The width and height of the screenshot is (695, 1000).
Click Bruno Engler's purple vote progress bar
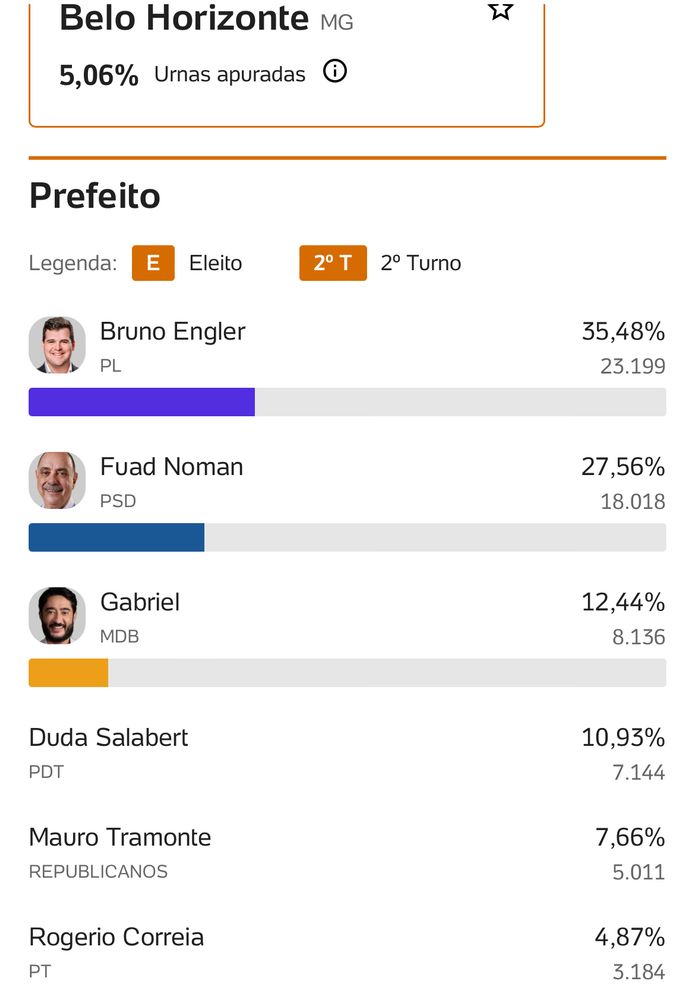point(142,402)
